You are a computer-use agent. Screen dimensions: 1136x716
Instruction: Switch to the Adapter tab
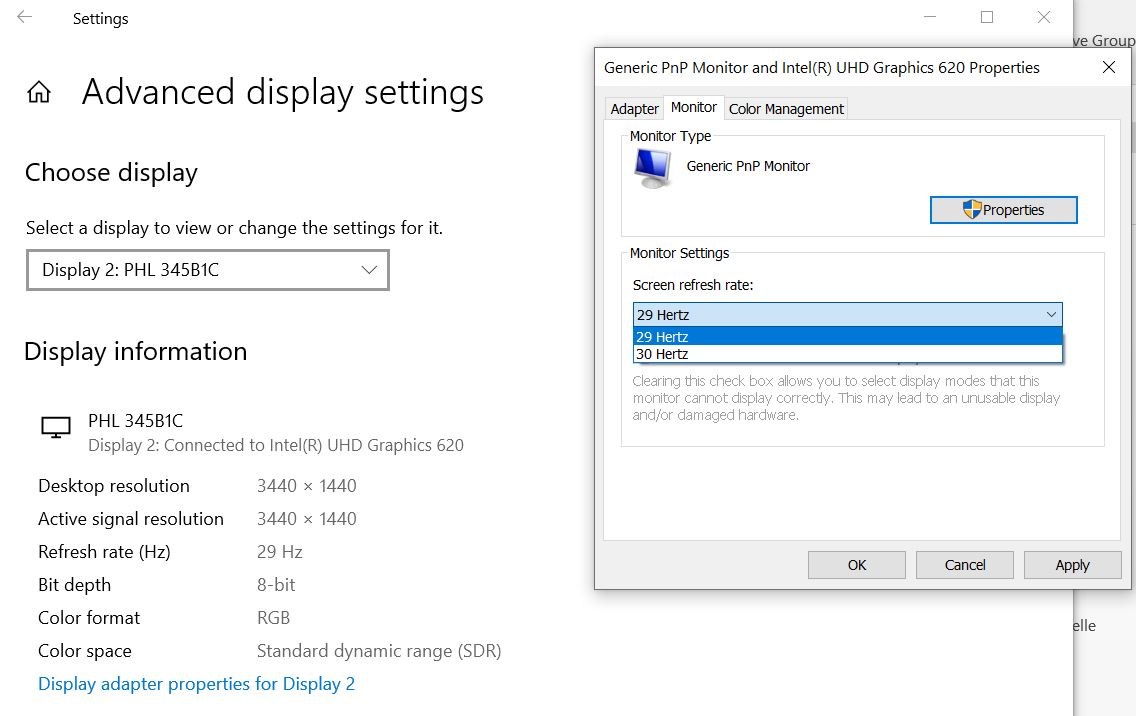tap(635, 109)
